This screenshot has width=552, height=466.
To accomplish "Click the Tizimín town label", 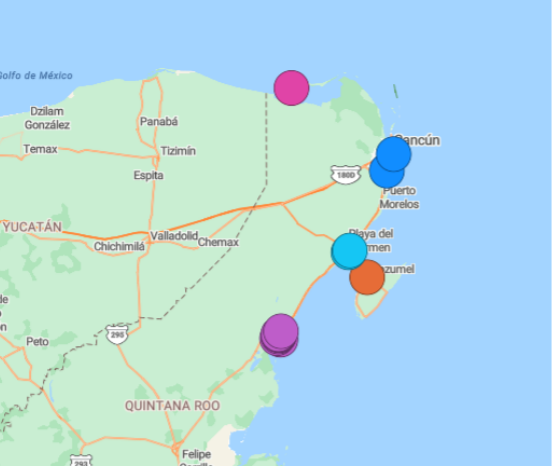I will [178, 151].
